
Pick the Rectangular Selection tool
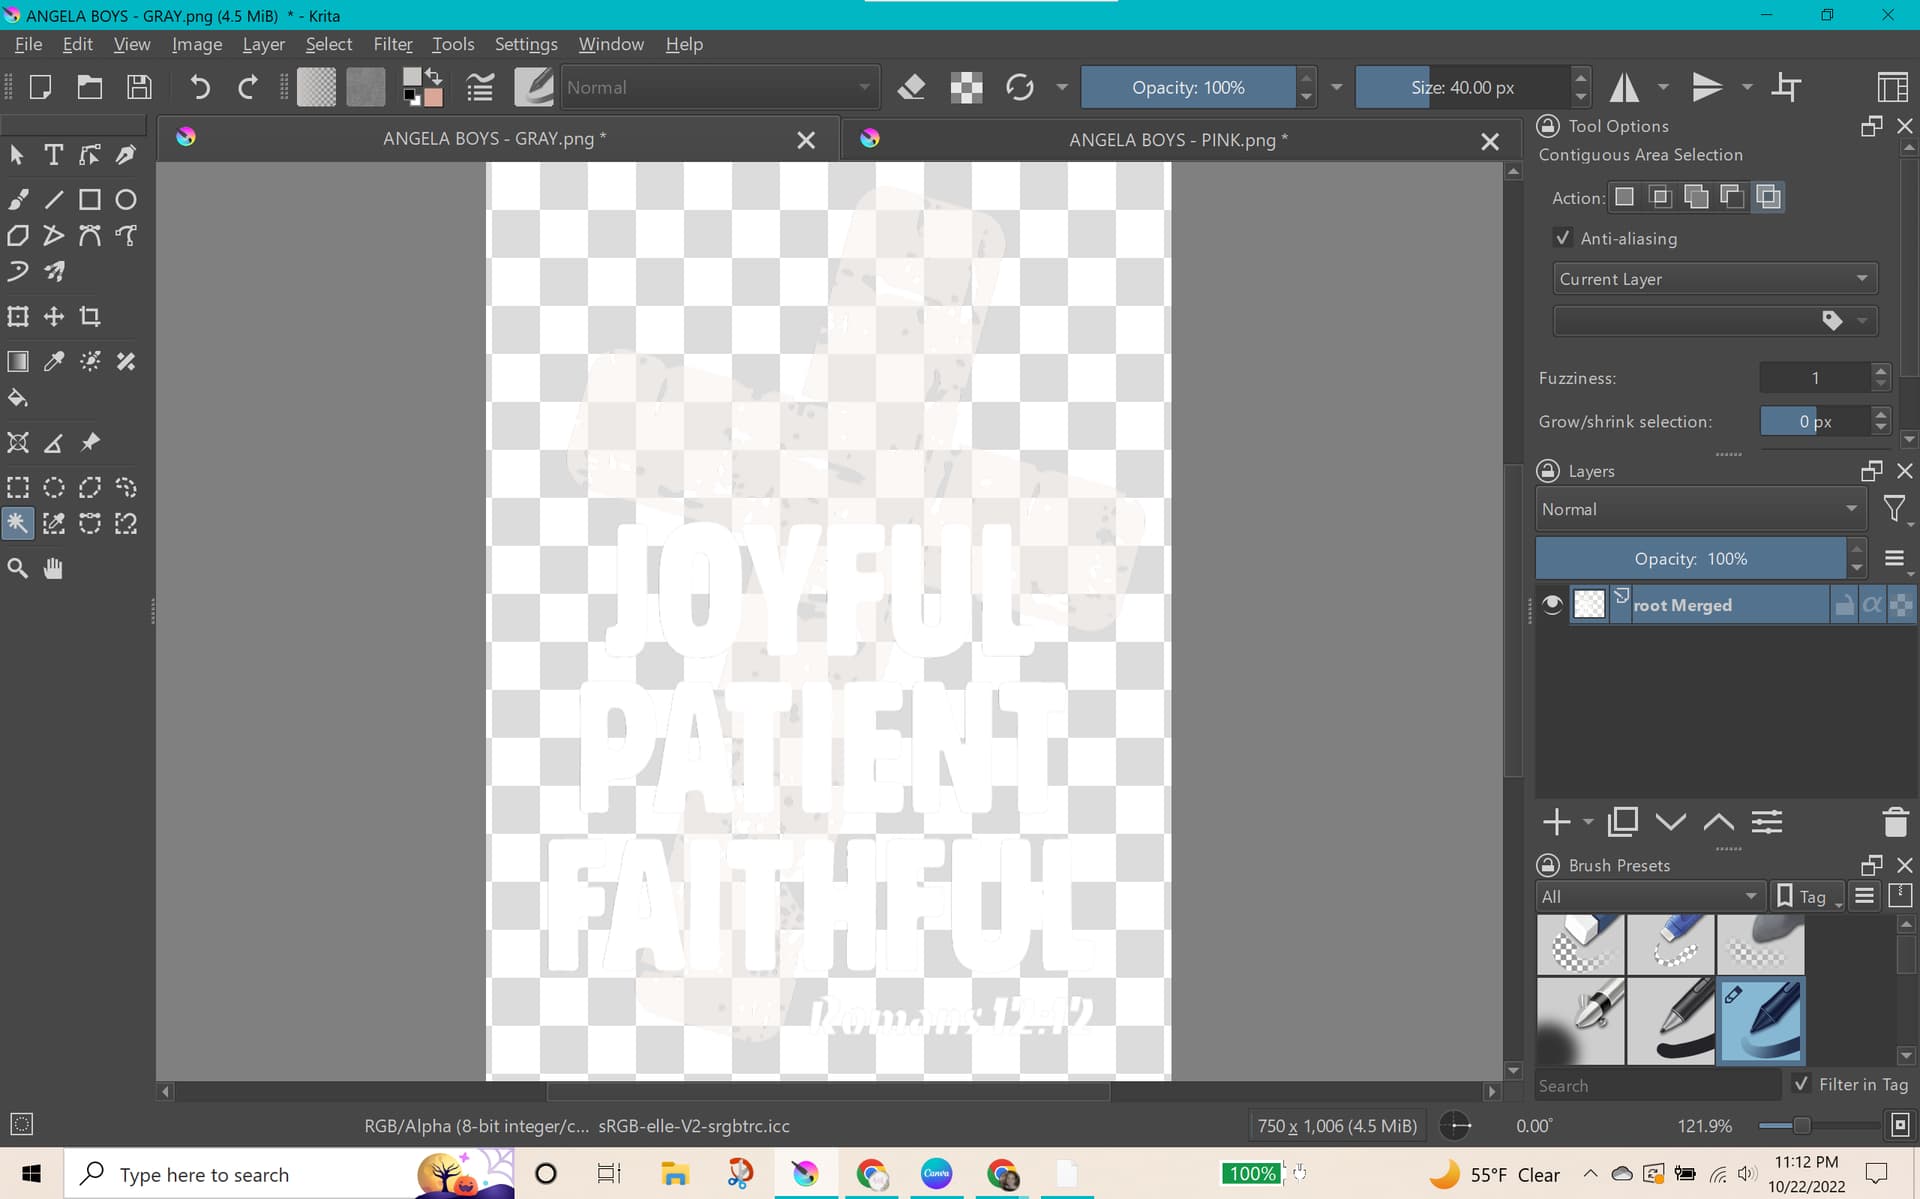(x=17, y=488)
